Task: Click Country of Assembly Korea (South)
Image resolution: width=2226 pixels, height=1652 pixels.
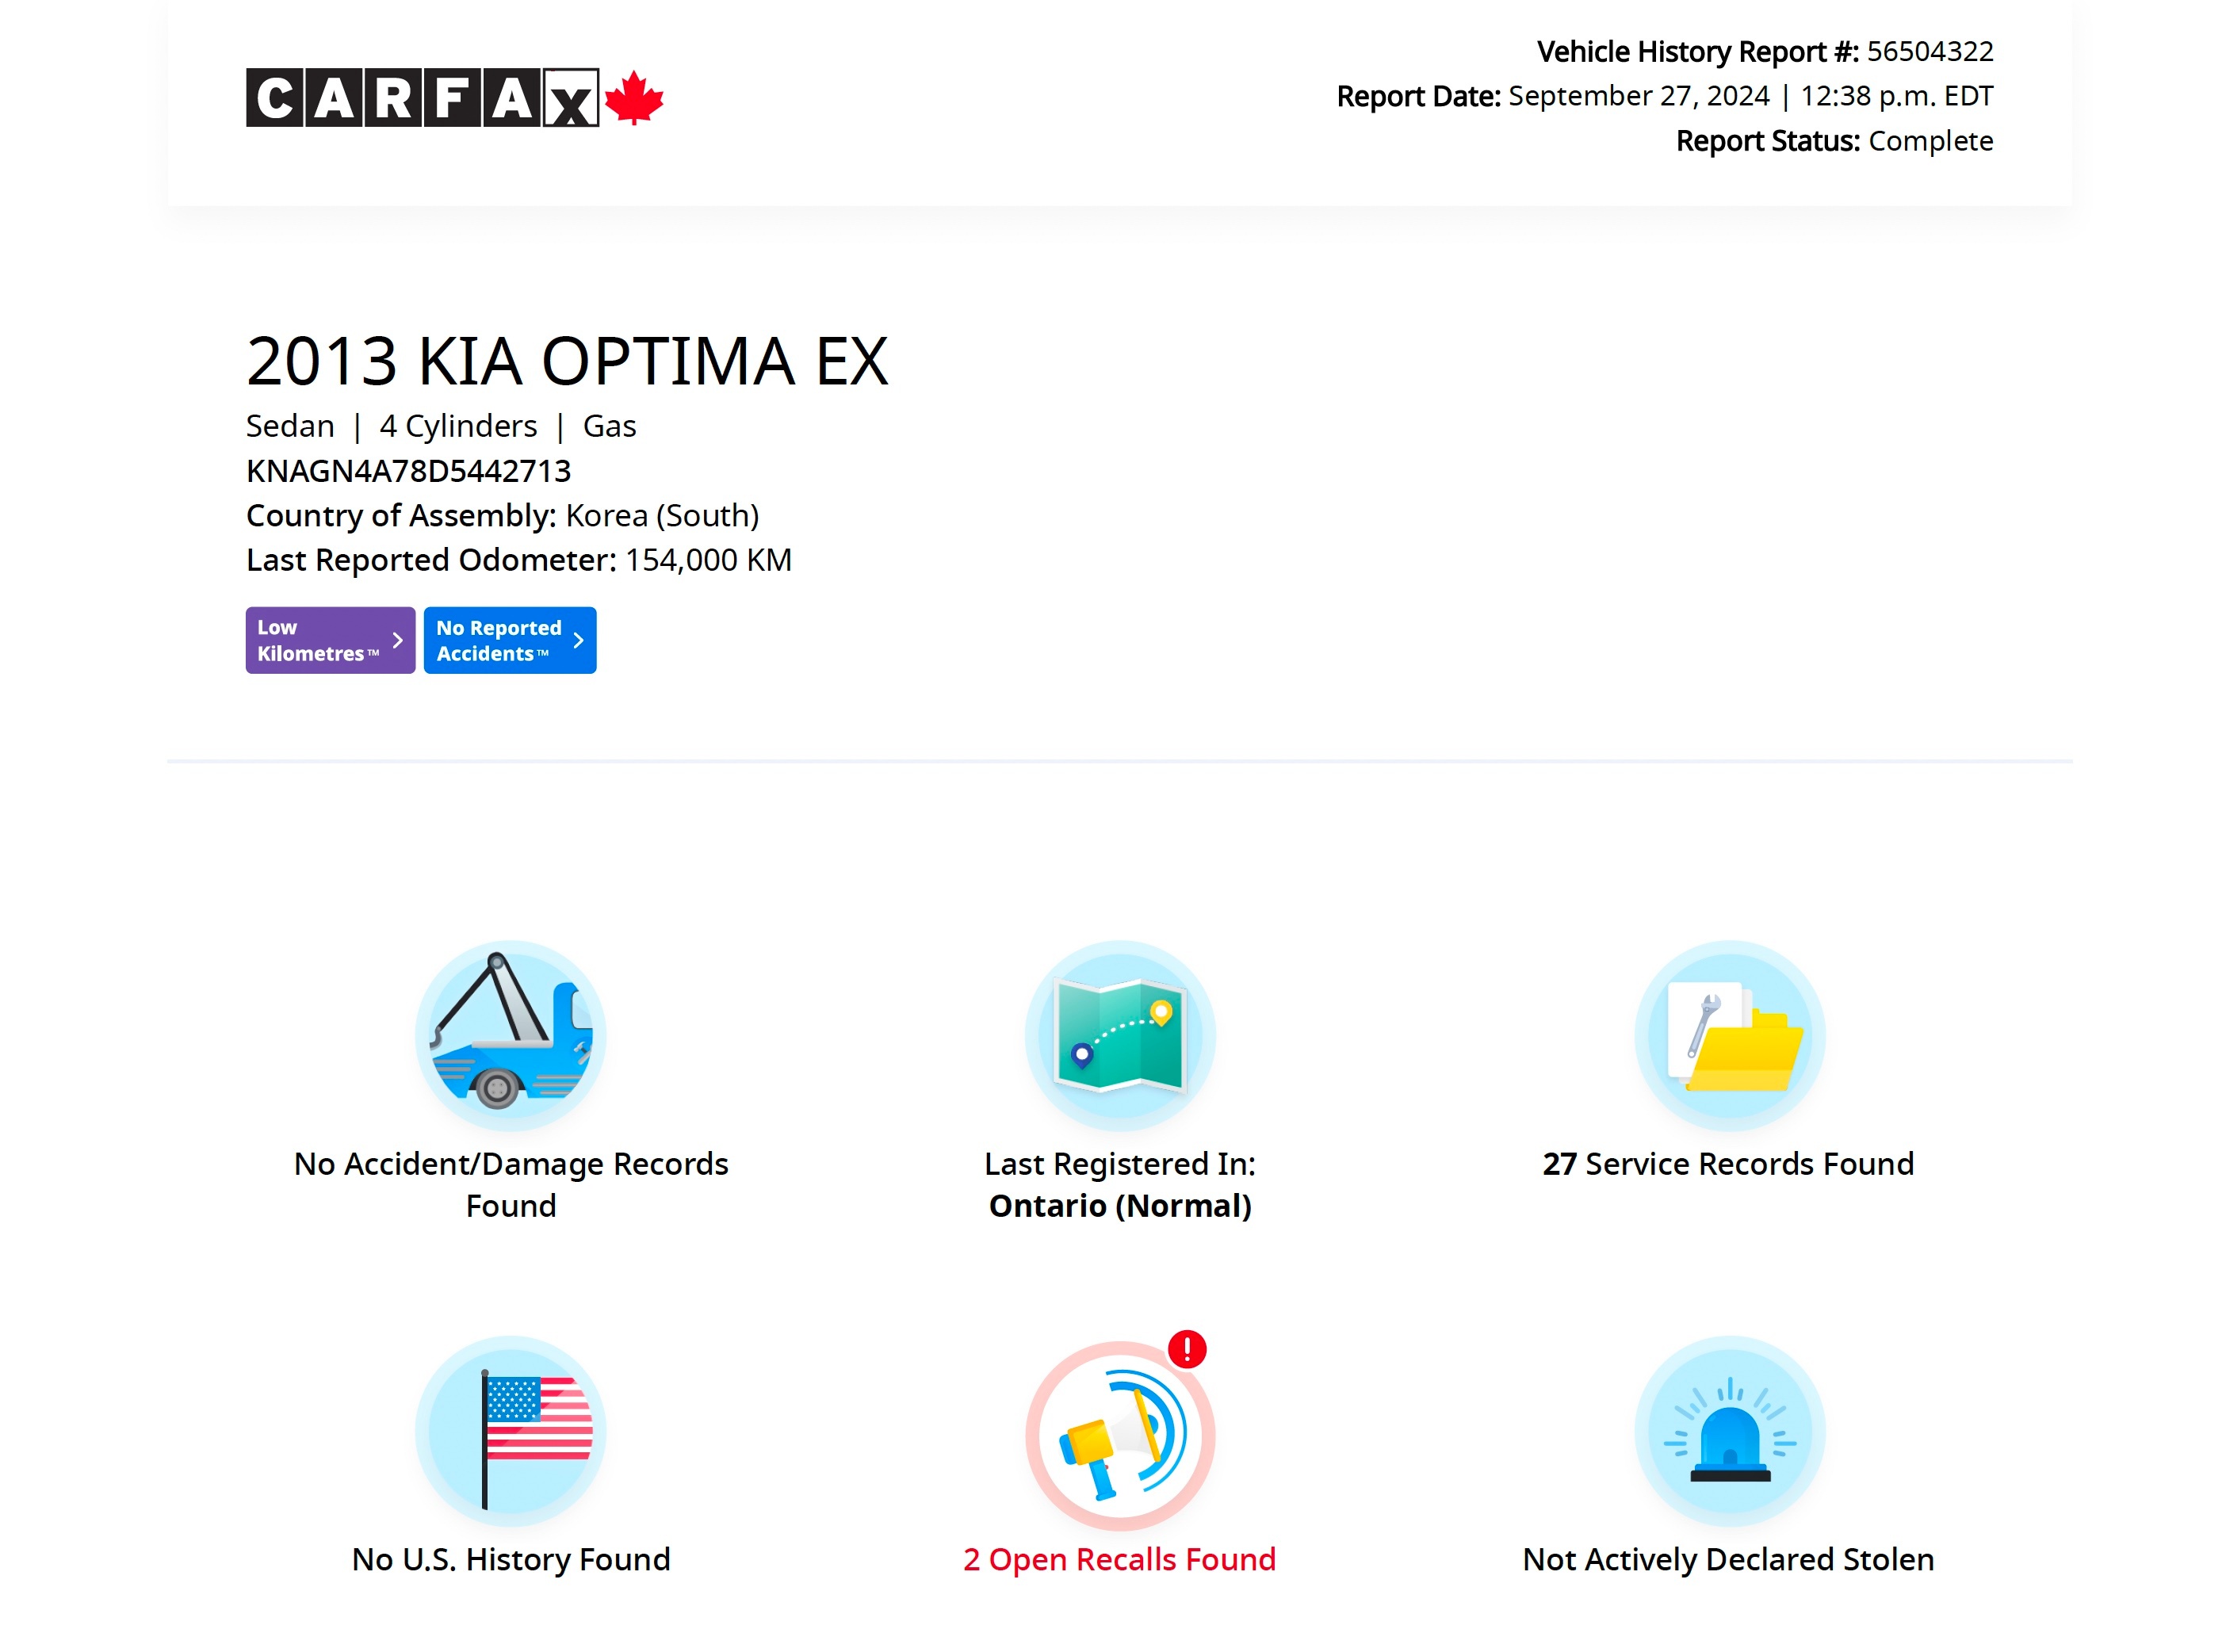Action: tap(503, 516)
